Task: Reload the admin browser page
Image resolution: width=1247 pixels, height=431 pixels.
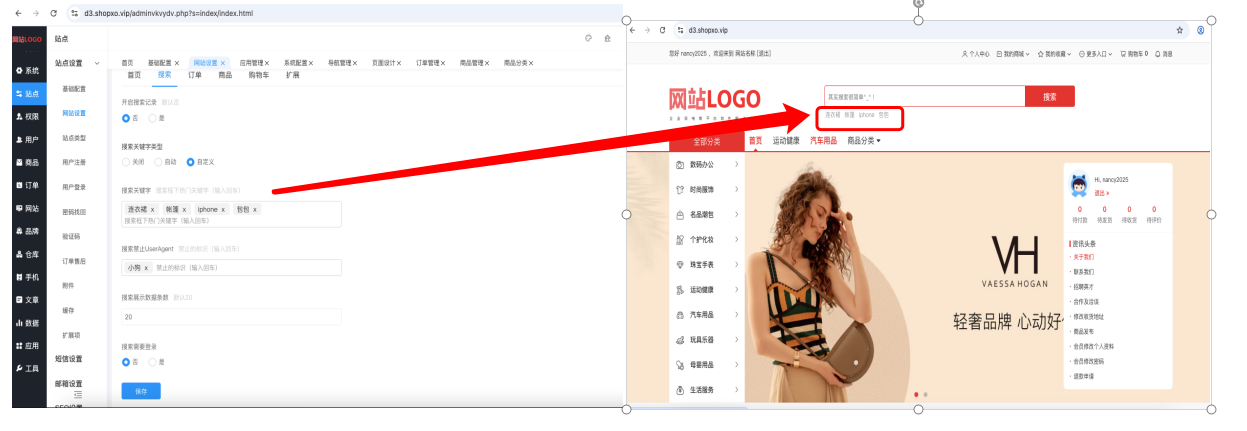Action: 53,13
